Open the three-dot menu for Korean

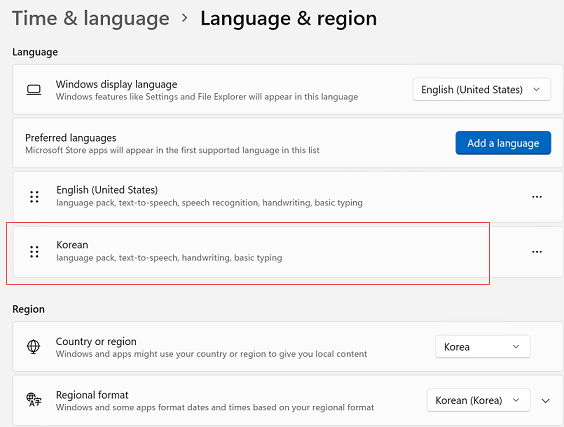click(x=537, y=252)
